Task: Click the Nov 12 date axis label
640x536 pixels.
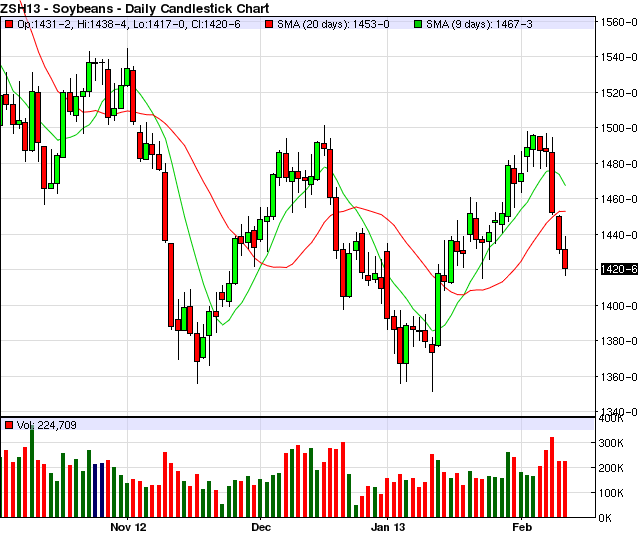Action: (x=128, y=527)
